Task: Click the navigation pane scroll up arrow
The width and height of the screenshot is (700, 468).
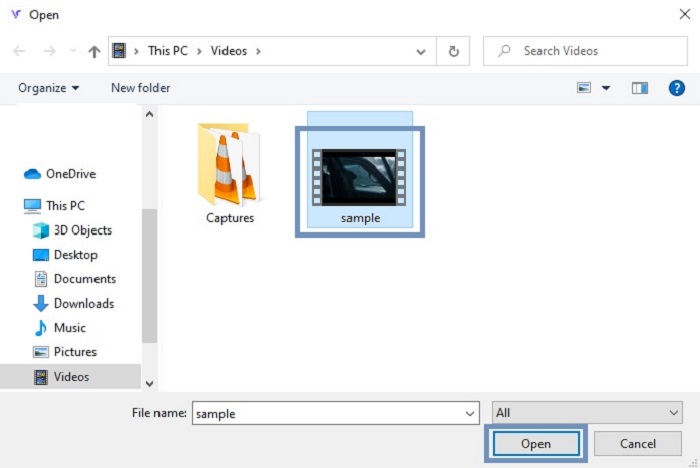Action: pos(150,114)
